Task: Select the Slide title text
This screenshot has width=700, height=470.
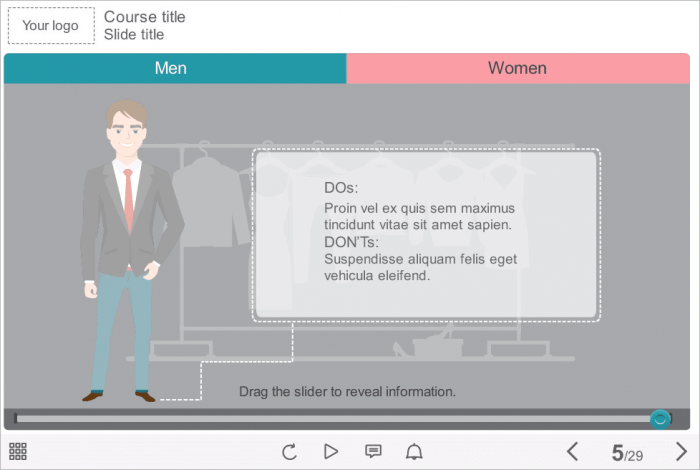Action: click(x=134, y=34)
